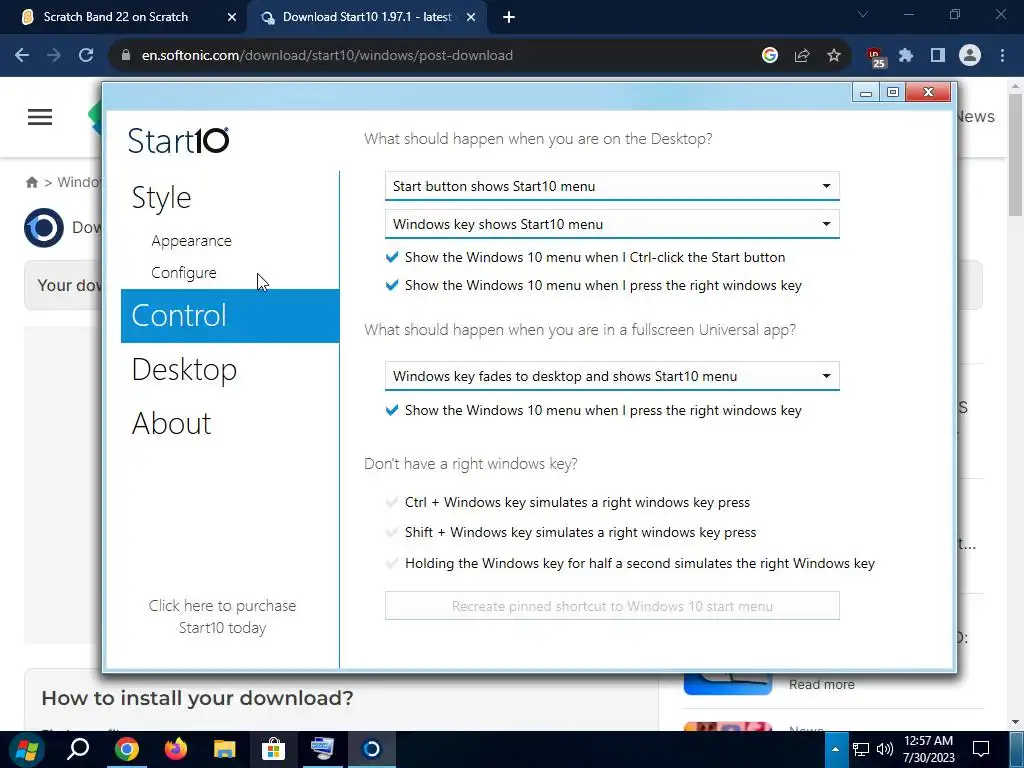Open taskbar Search magnifier
Image resolution: width=1024 pixels, height=768 pixels.
(x=78, y=749)
